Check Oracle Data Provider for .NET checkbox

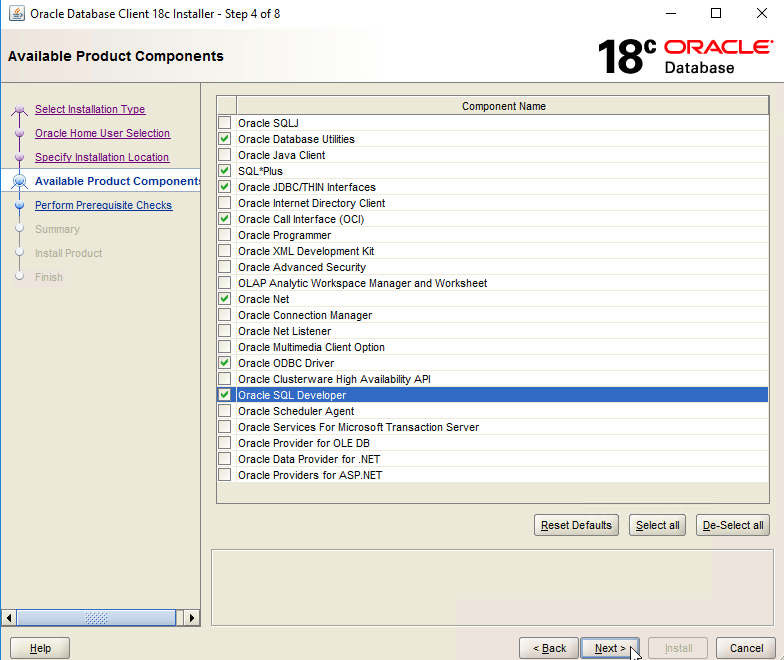[x=224, y=458]
